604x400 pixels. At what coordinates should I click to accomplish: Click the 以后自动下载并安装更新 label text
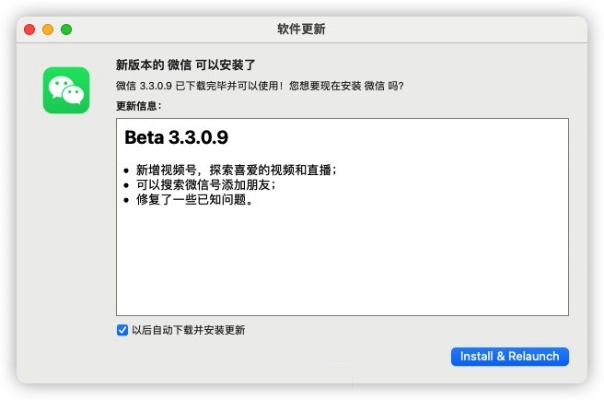click(x=188, y=330)
